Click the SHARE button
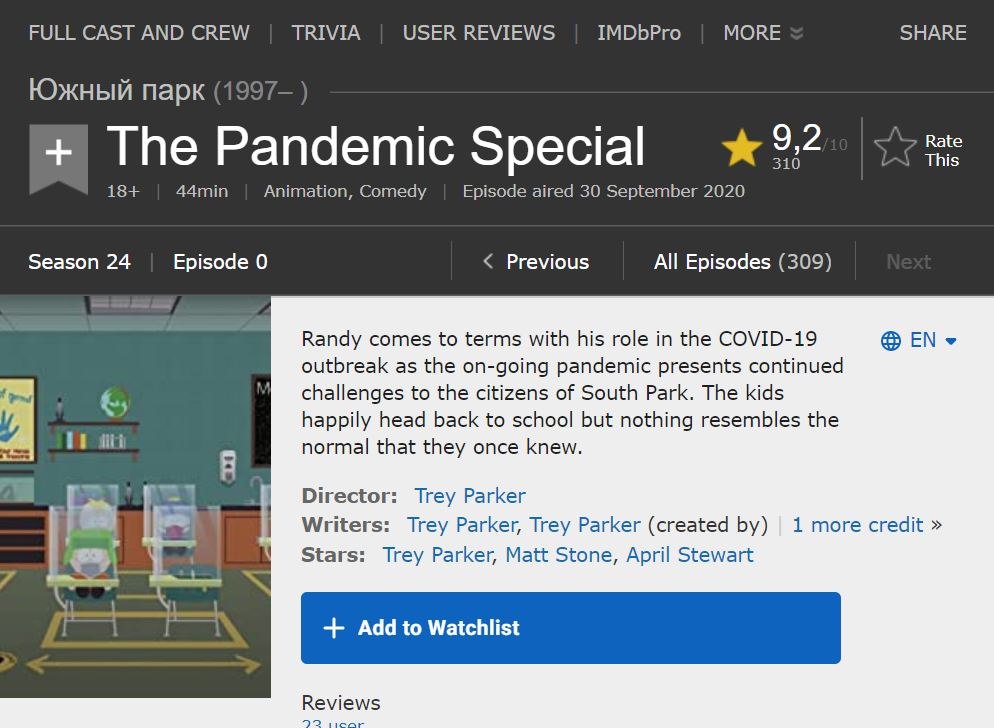The height and width of the screenshot is (728, 994). tap(933, 33)
